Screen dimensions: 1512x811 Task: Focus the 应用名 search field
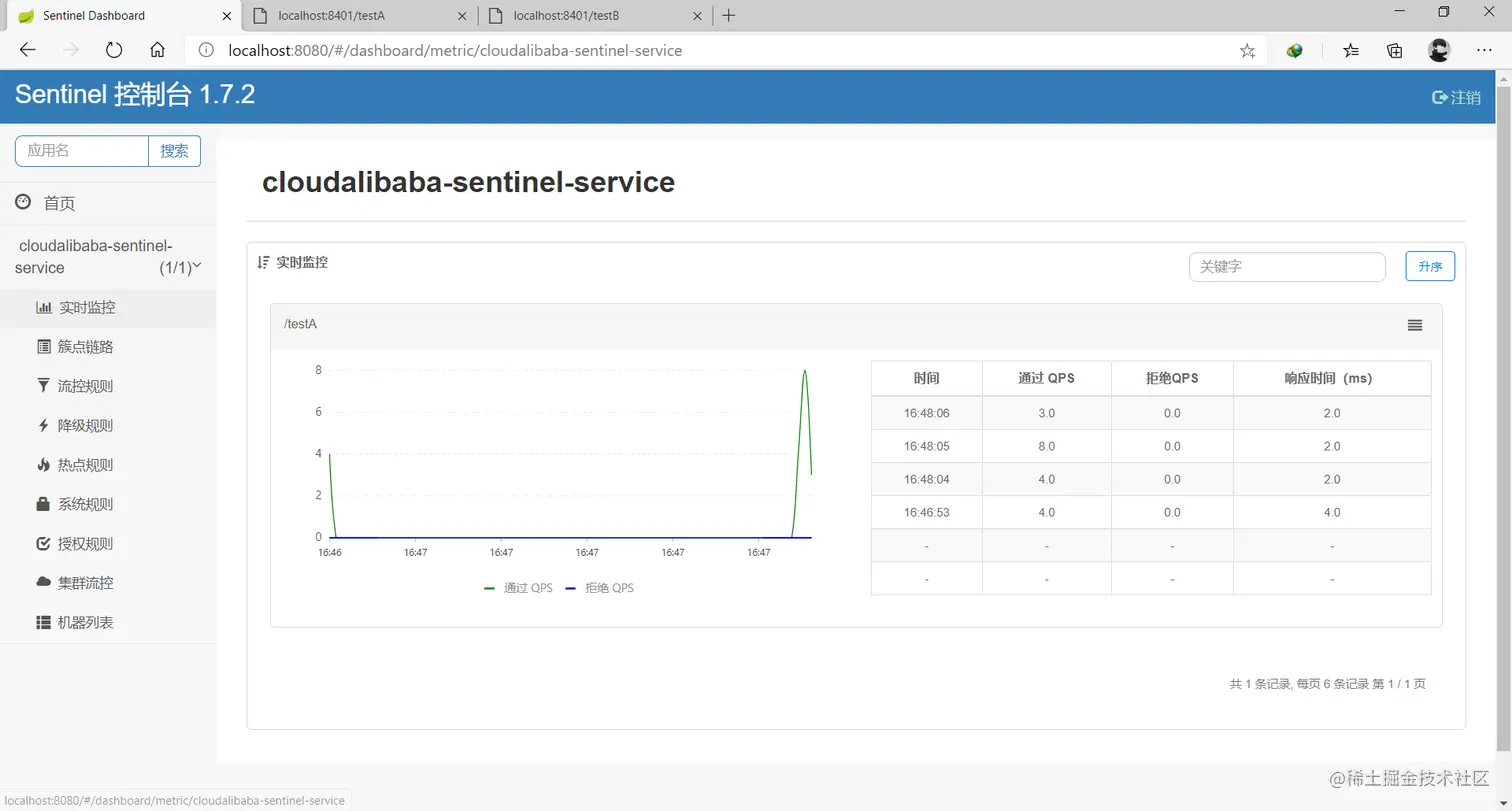click(x=82, y=151)
